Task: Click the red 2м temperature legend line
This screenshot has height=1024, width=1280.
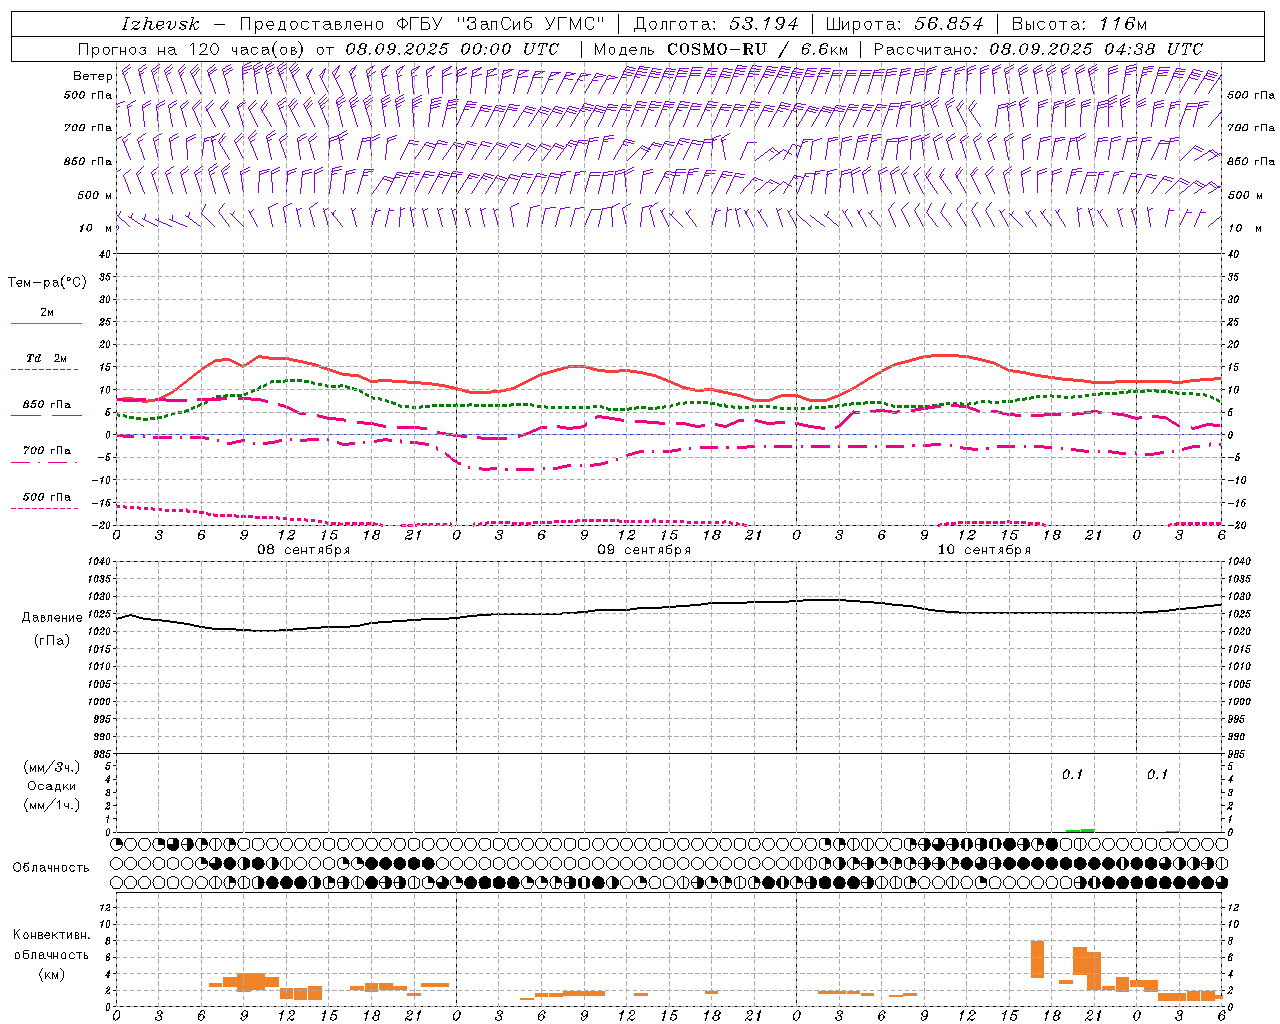Action: coord(46,323)
